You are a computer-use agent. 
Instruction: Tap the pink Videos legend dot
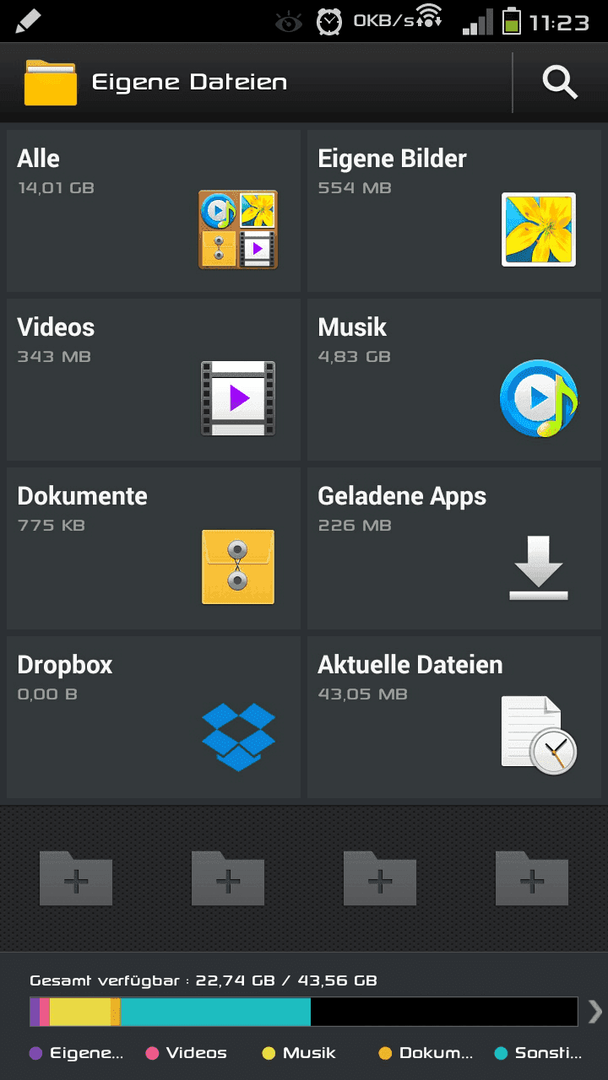click(x=152, y=1053)
